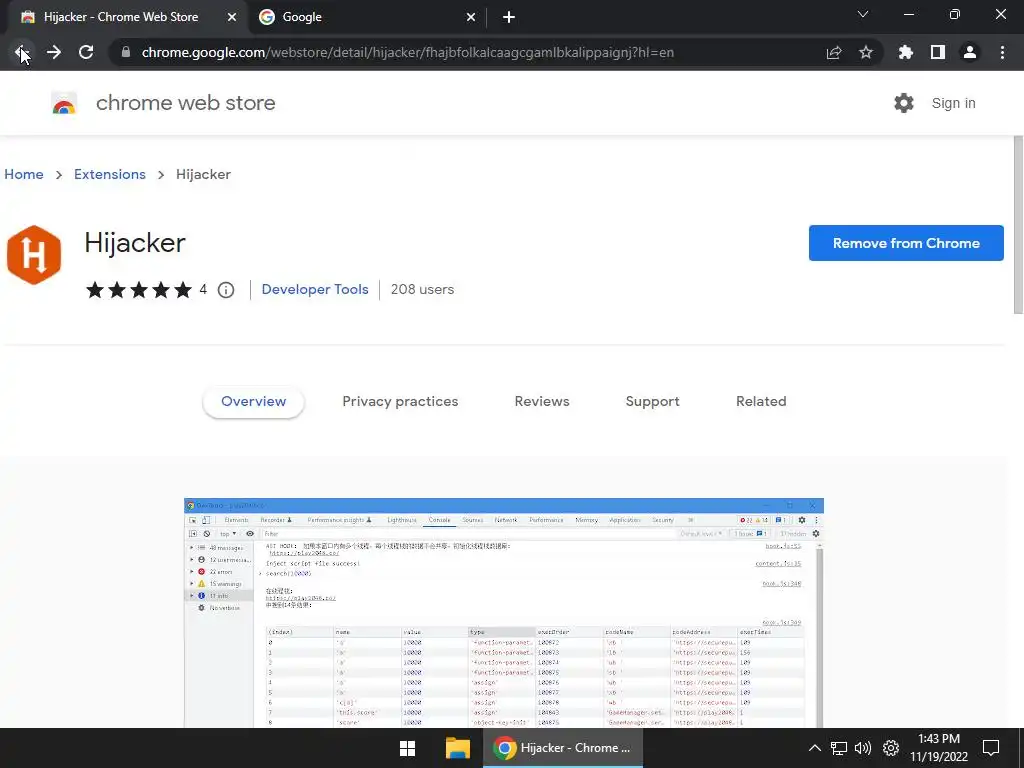This screenshot has width=1024, height=768.
Task: Click the Hijacker extension icon
Action: tap(34, 255)
